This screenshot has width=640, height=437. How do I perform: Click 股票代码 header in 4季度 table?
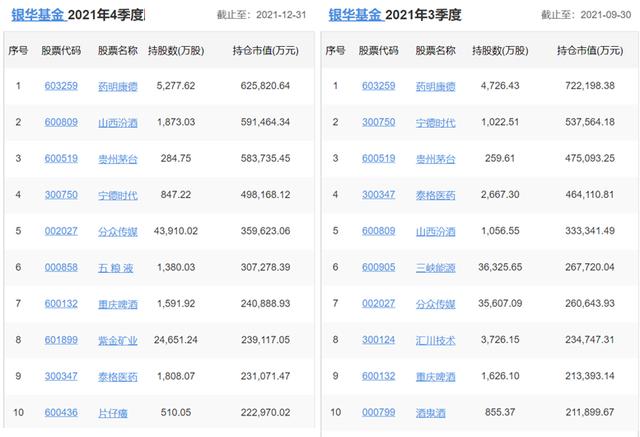tap(61, 51)
